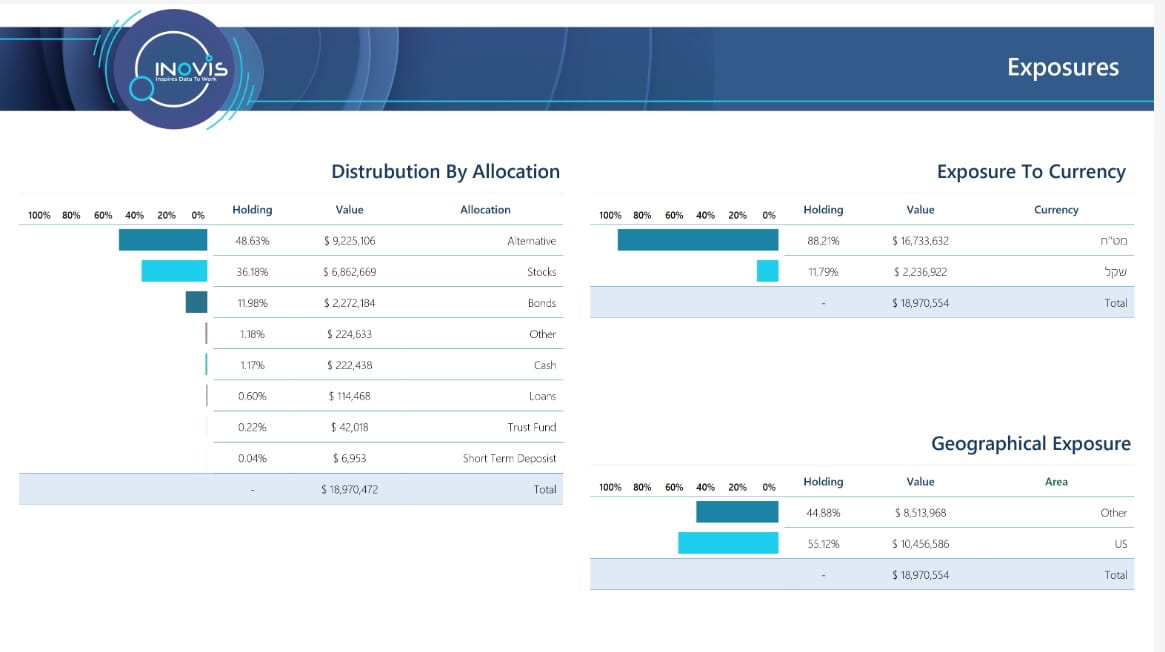Click the US bar in Geographical Exposure

pos(728,543)
